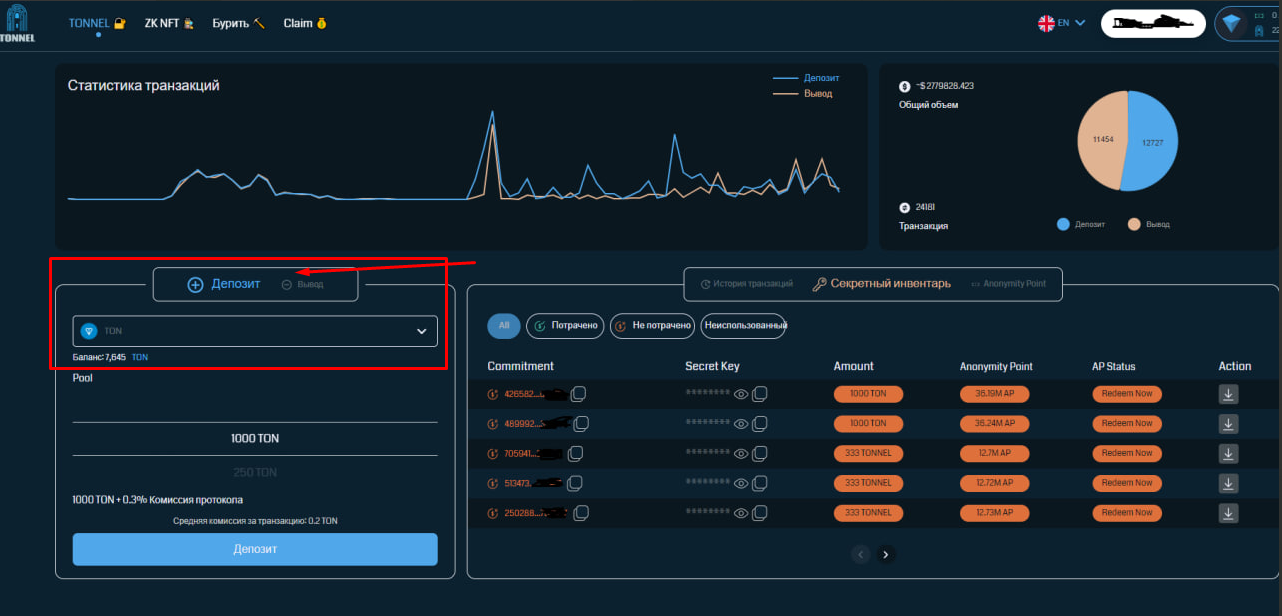Open the Бурить nav item
This screenshot has width=1282, height=616.
point(238,23)
